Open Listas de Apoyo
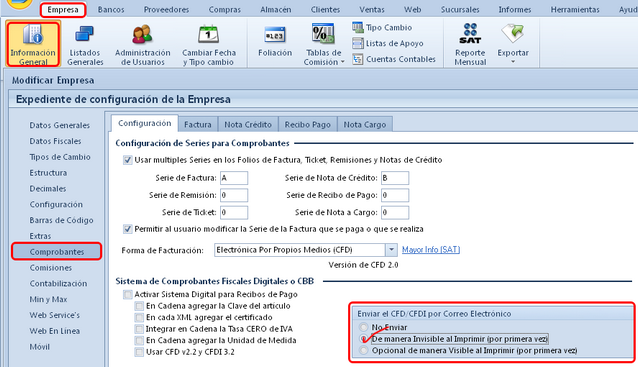The width and height of the screenshot is (638, 367). (388, 43)
